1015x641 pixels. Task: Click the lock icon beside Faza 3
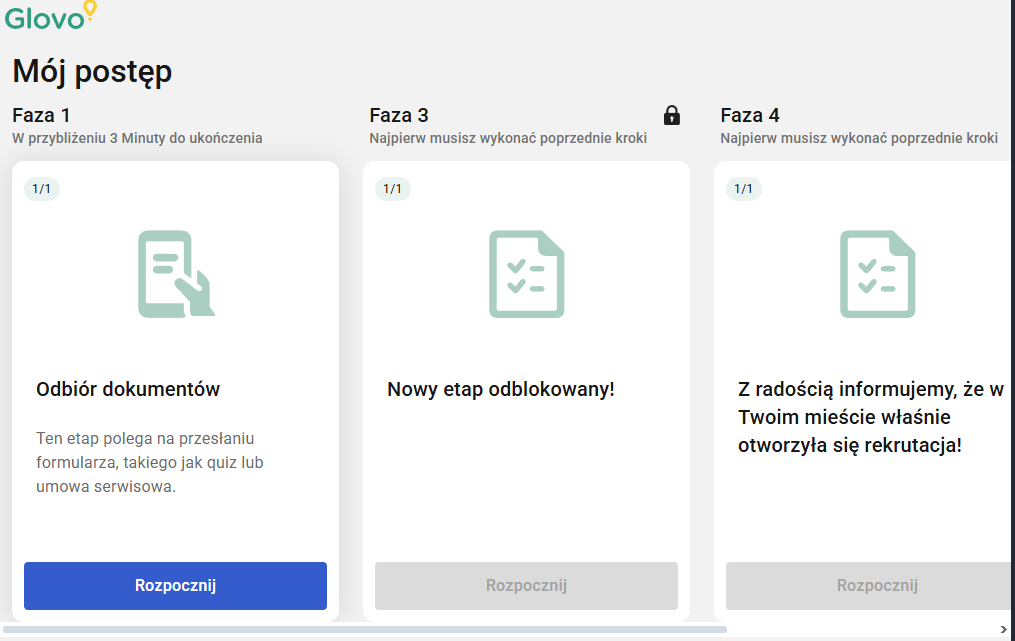672,115
